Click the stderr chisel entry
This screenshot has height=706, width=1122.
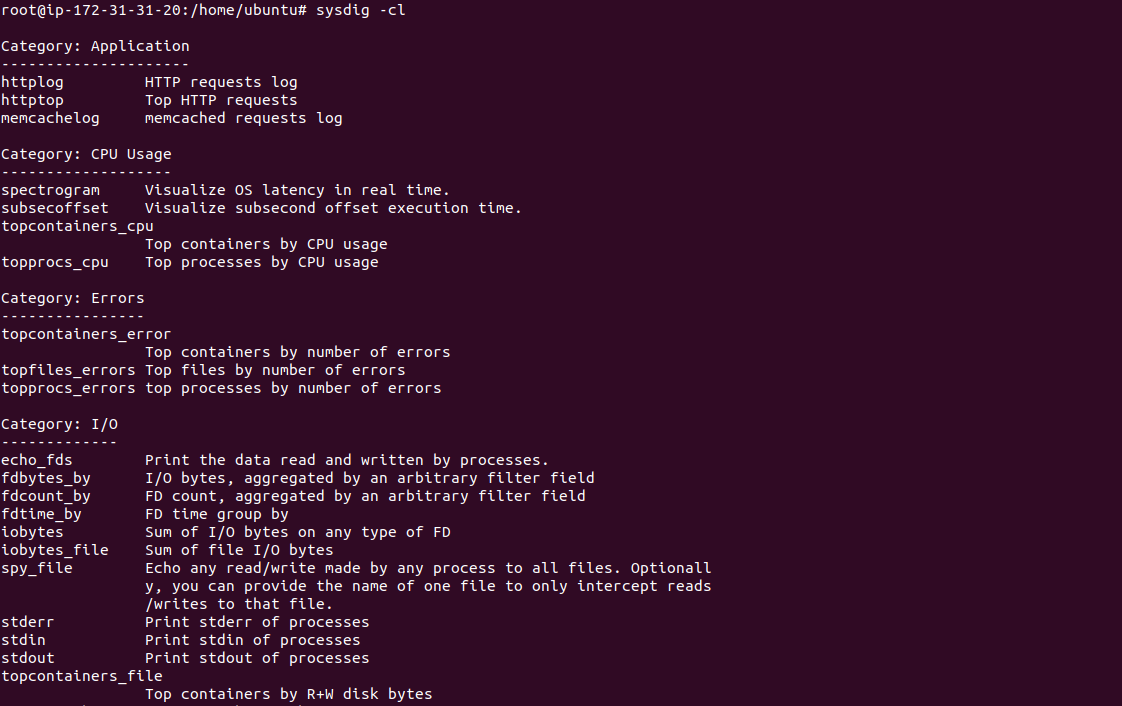tap(28, 622)
